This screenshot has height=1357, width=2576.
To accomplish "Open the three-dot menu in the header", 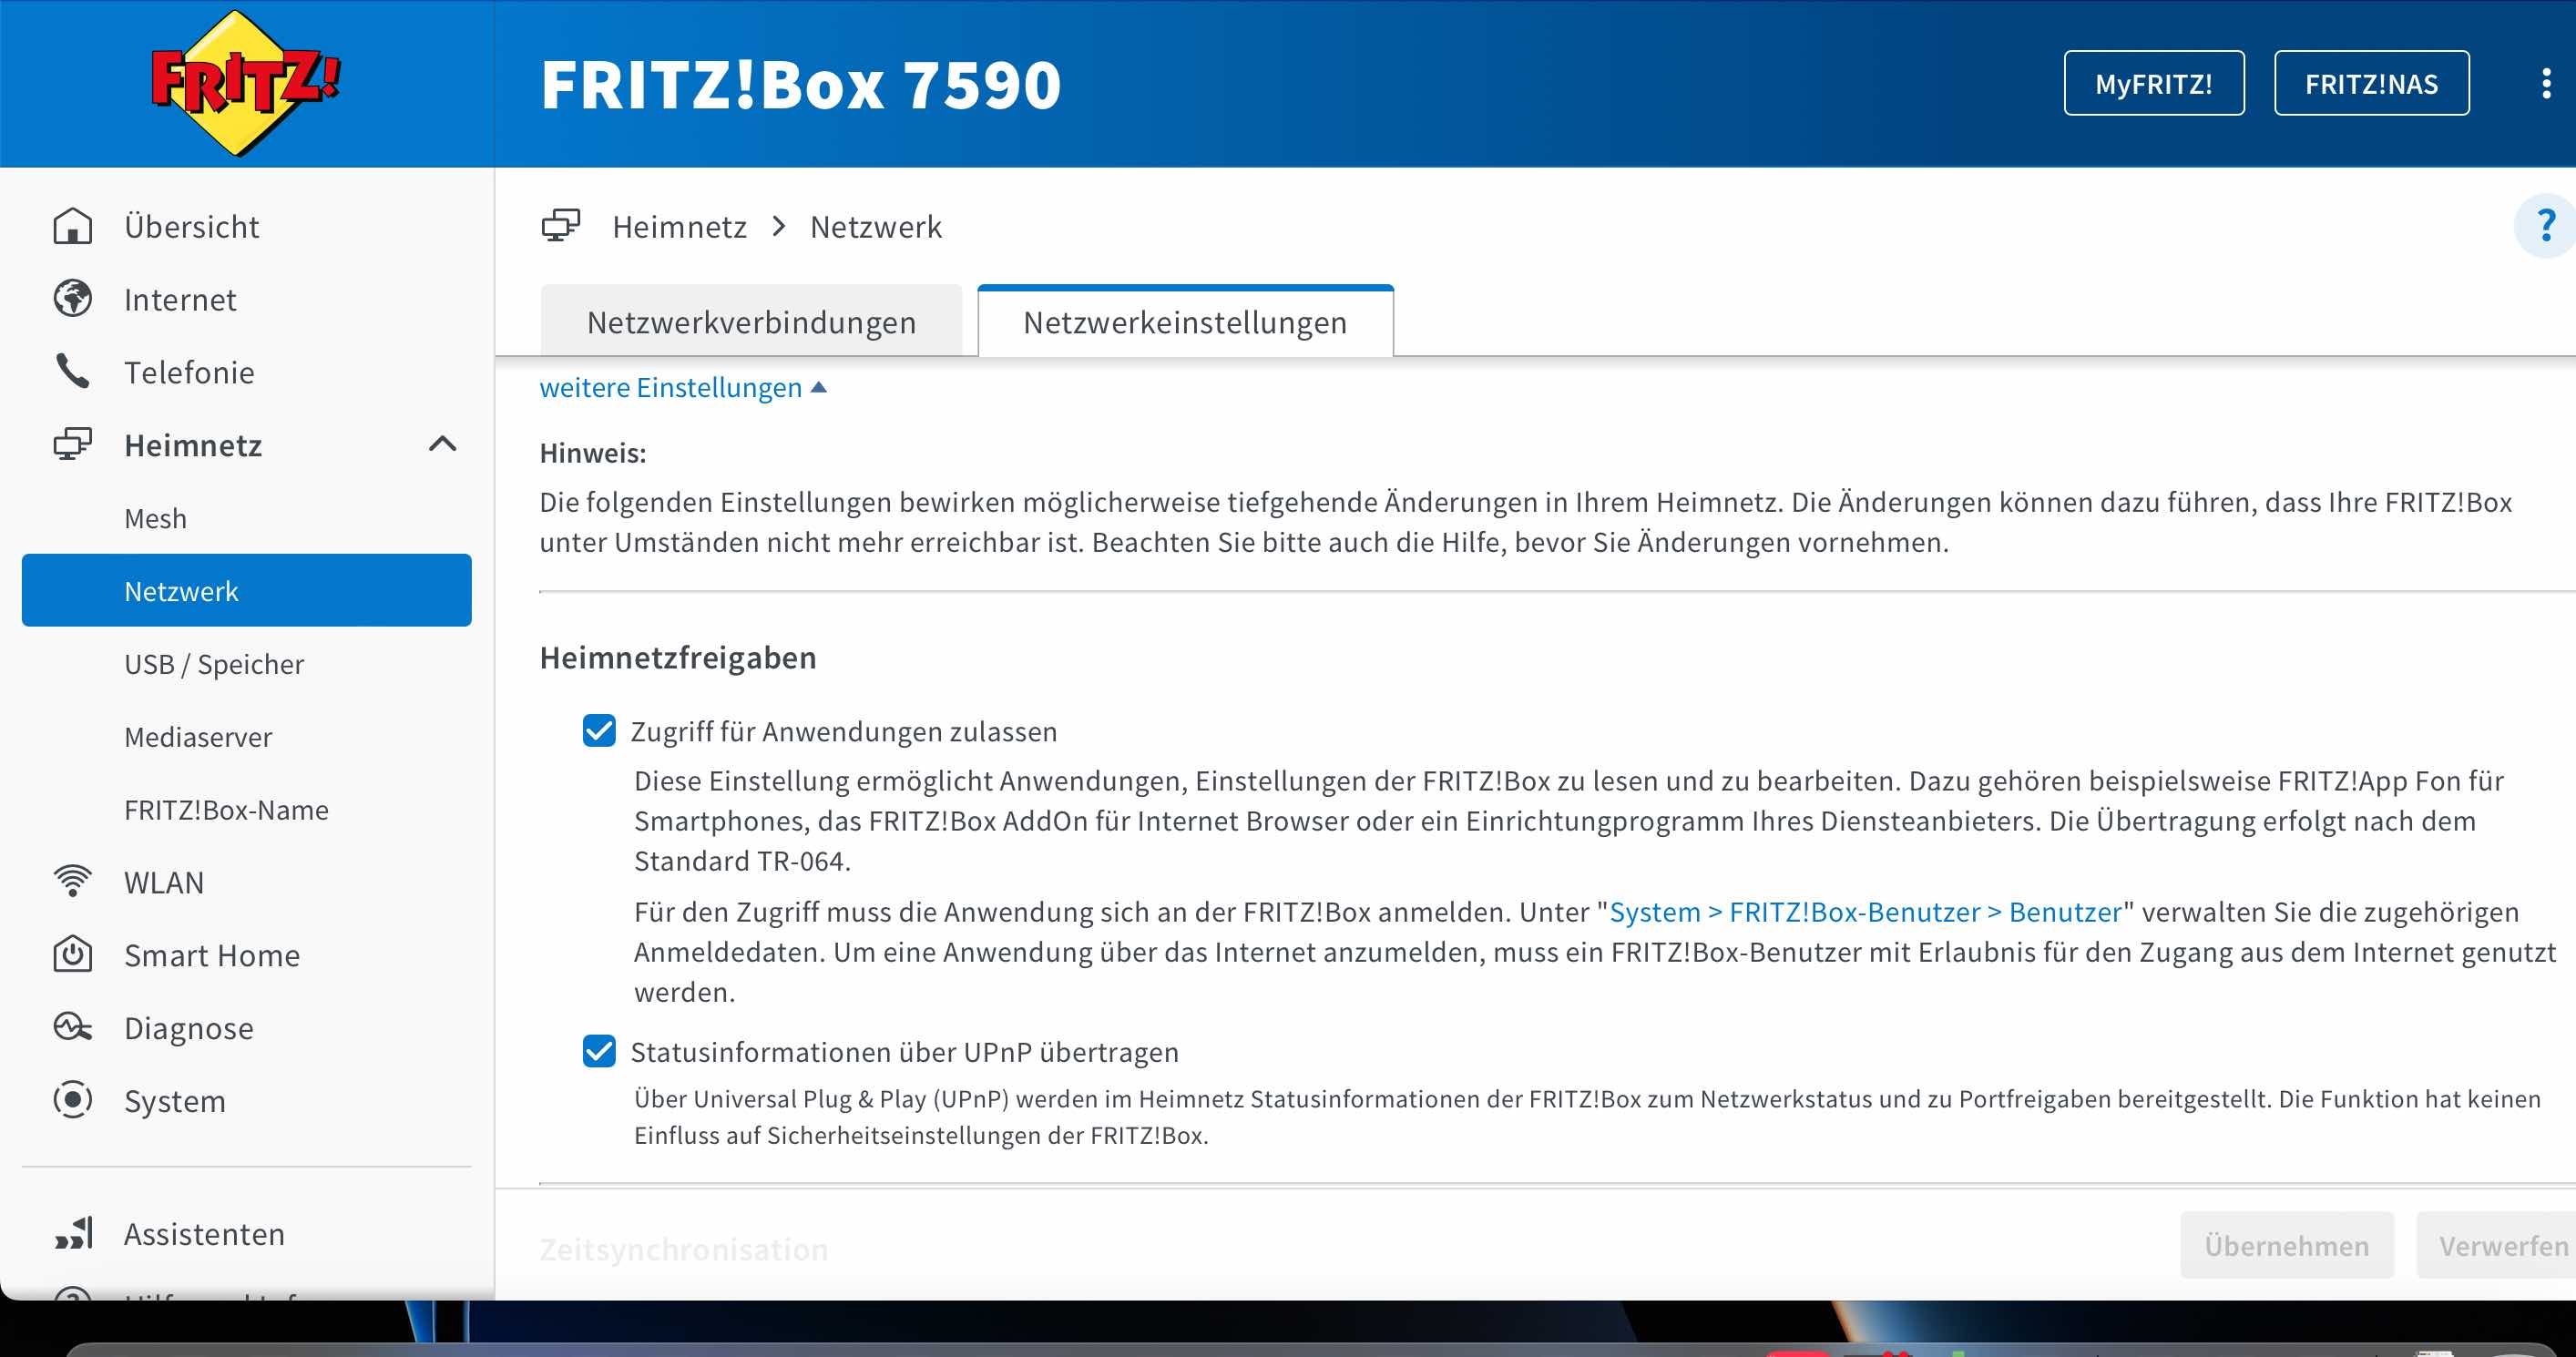I will point(2545,83).
